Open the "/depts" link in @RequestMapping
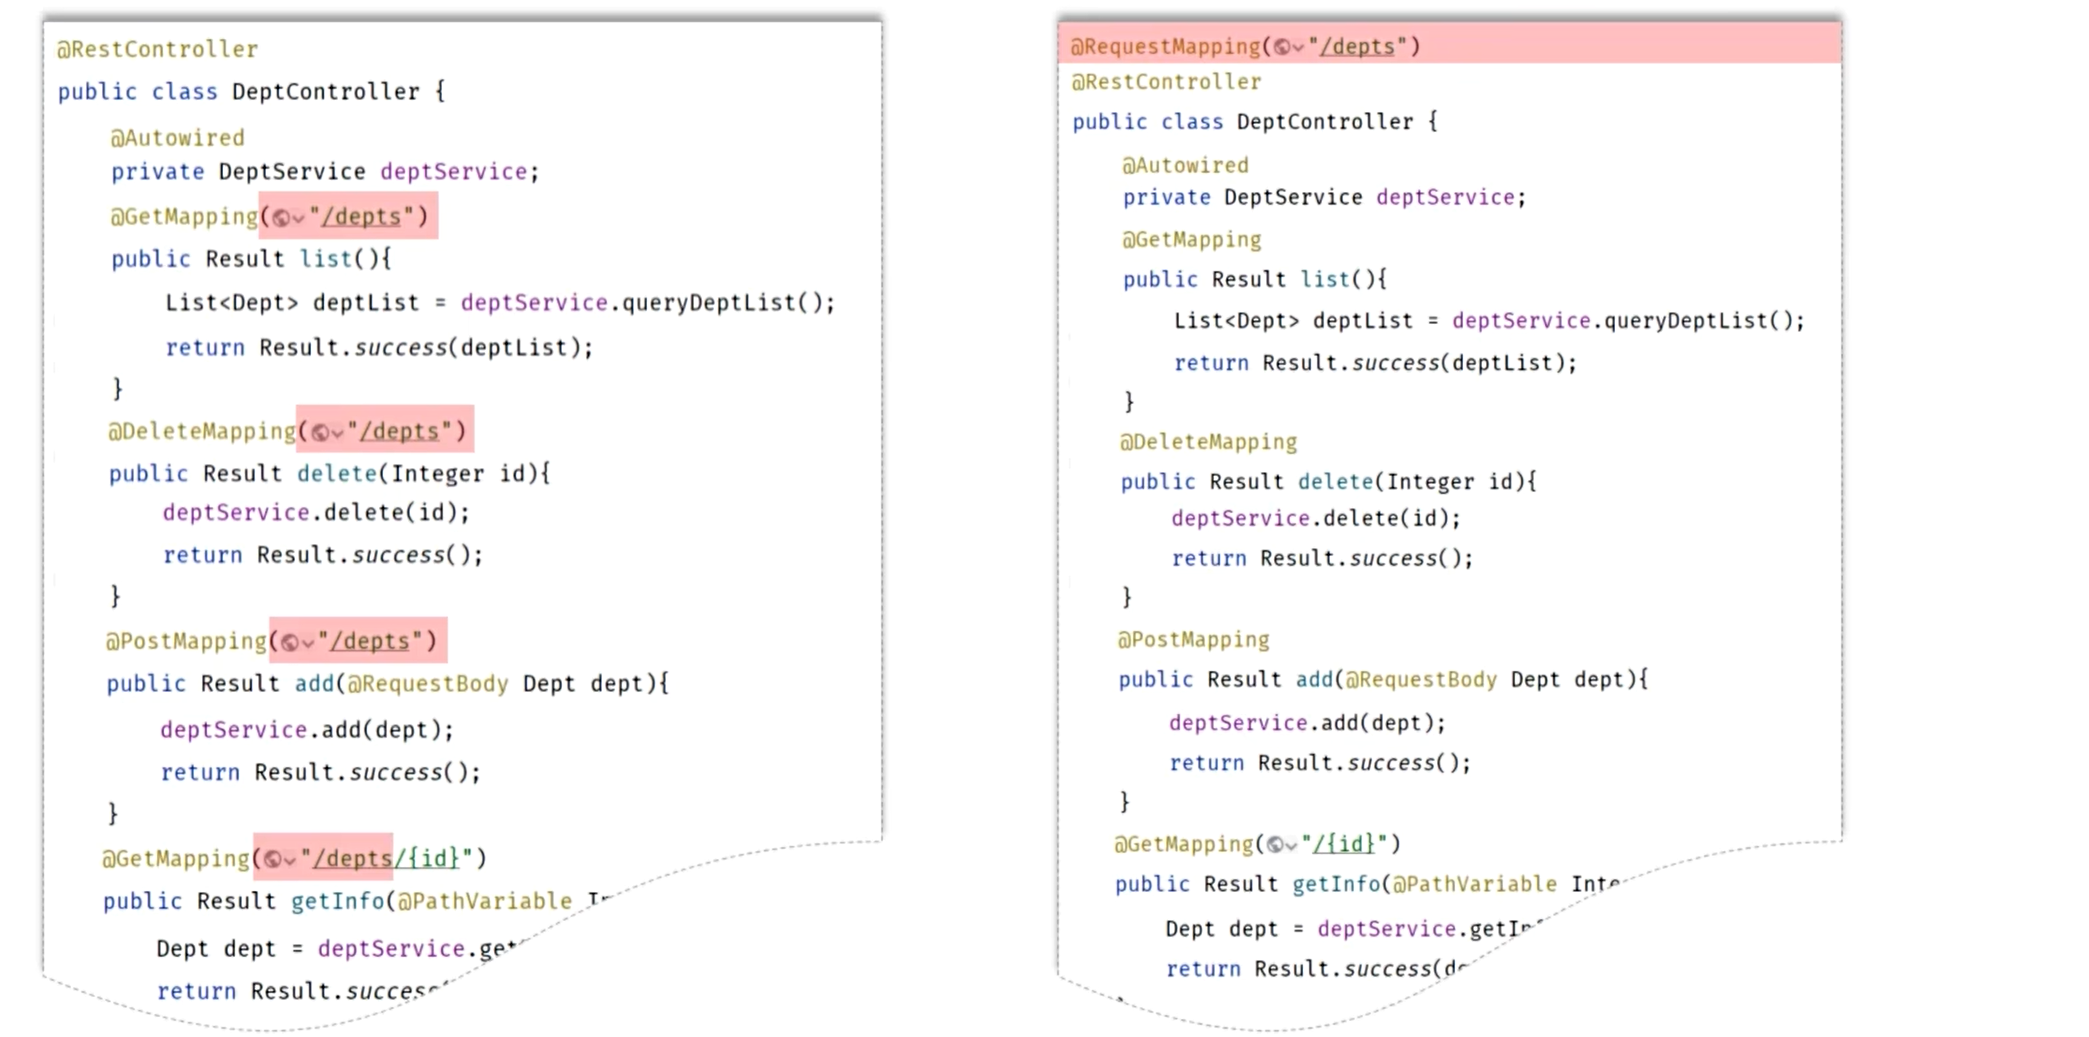The height and width of the screenshot is (1037, 2089). (x=1357, y=46)
